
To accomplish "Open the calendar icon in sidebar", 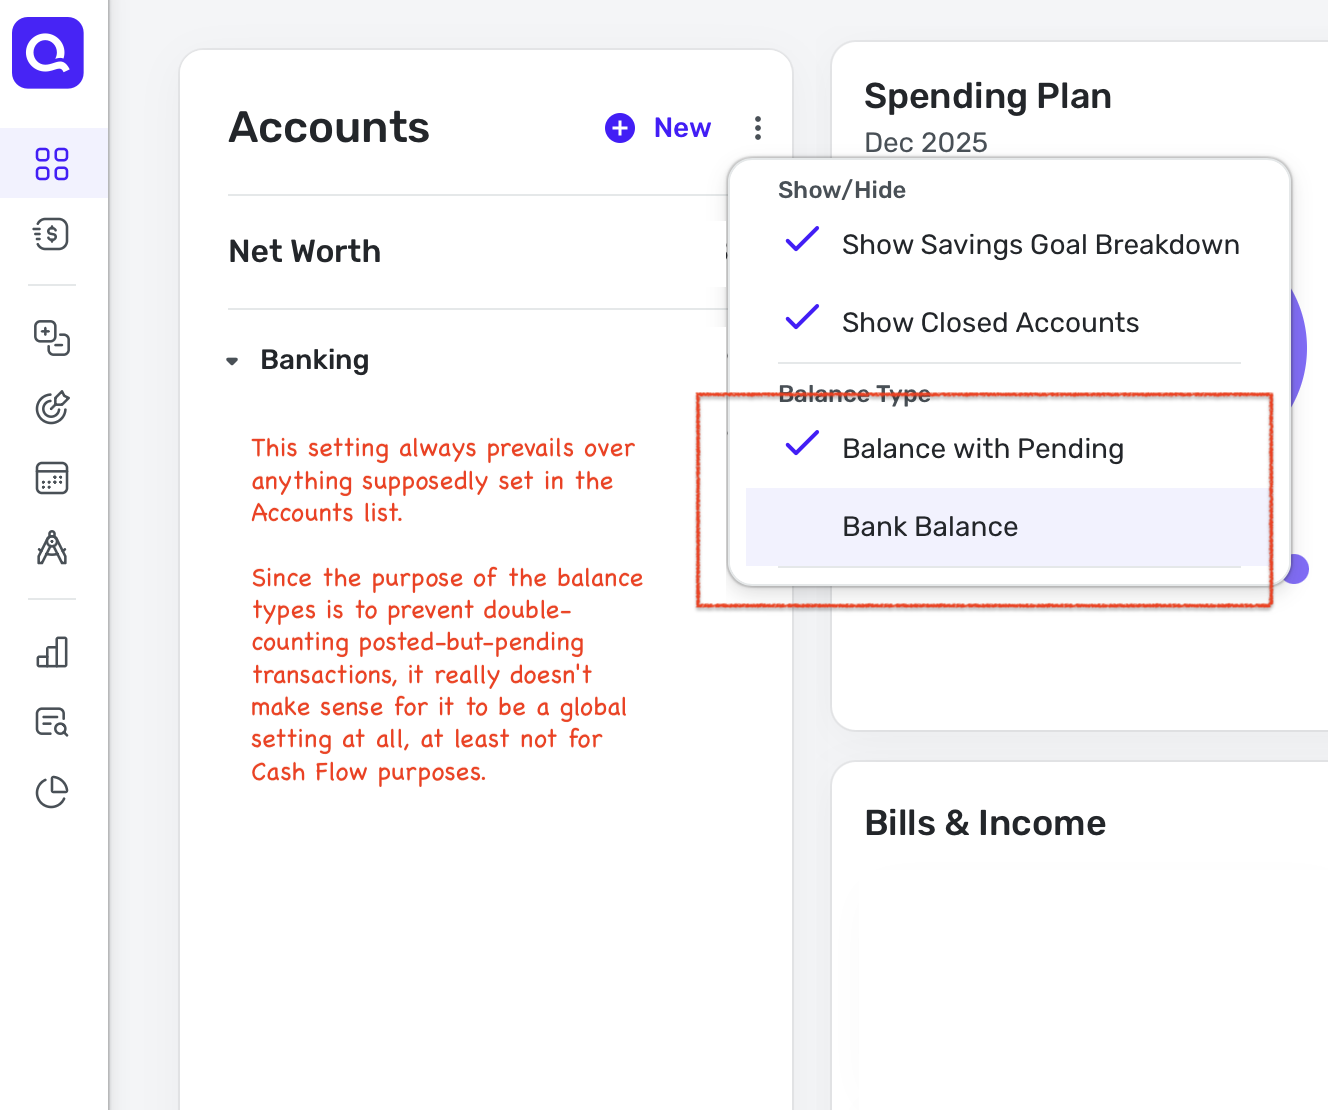I will point(52,478).
